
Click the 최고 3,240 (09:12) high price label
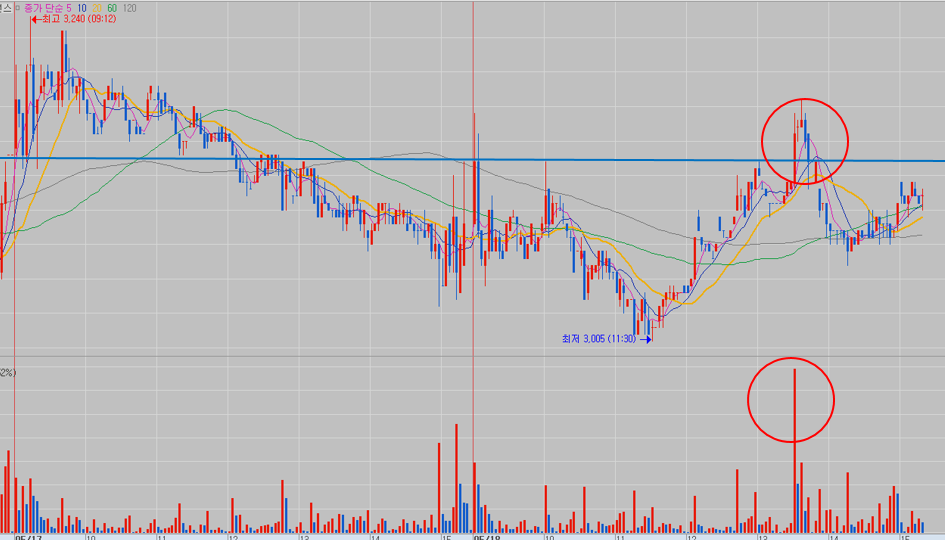click(x=79, y=19)
